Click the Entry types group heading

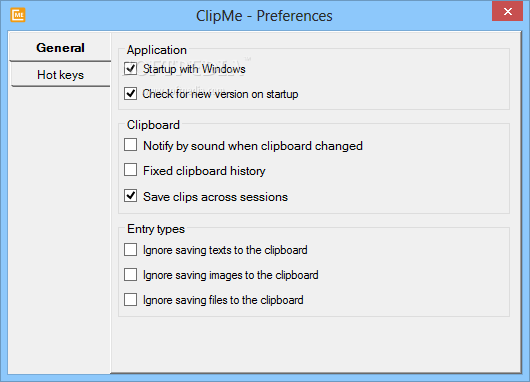click(x=156, y=229)
